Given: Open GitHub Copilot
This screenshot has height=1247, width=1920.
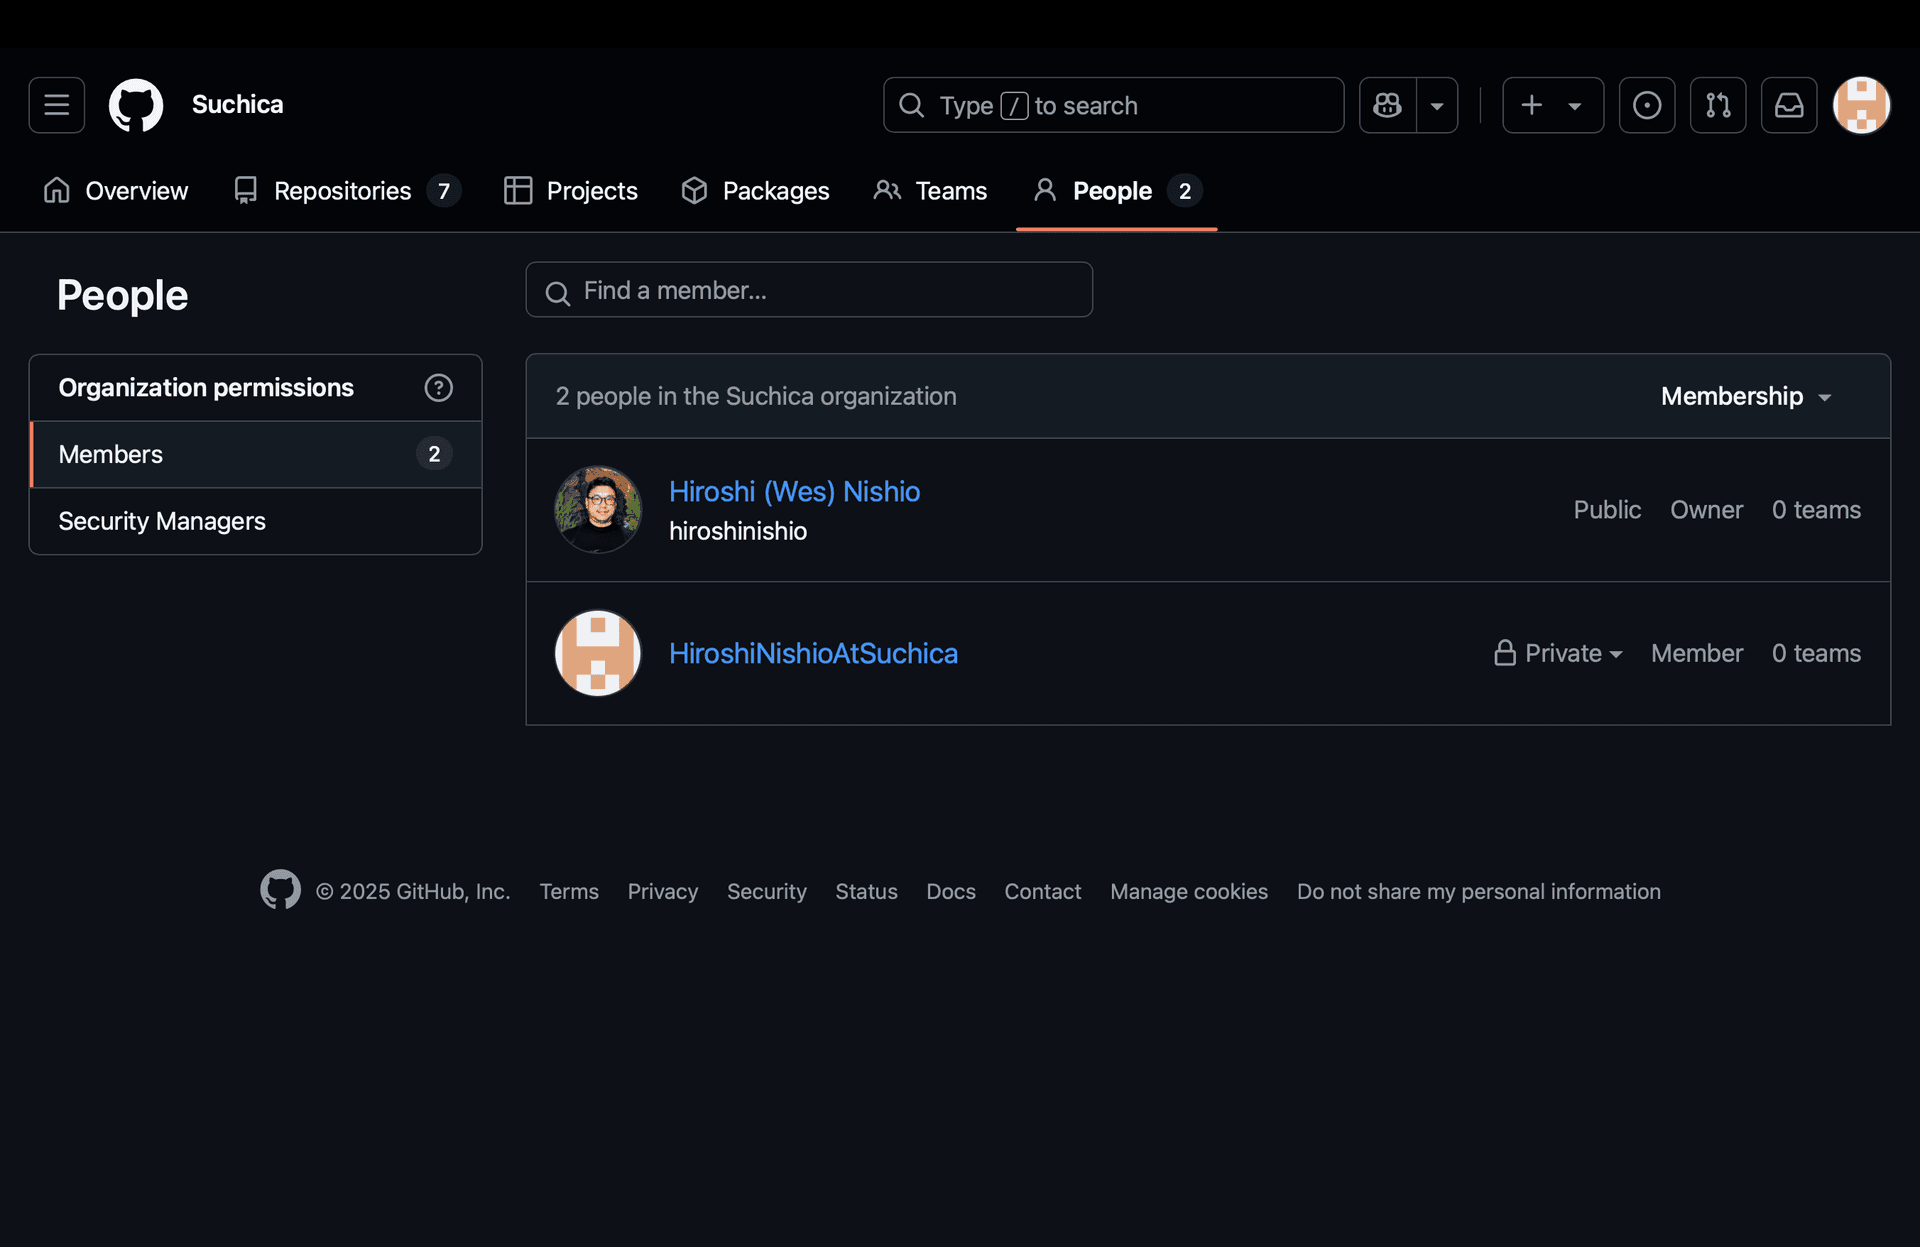Looking at the screenshot, I should click(x=1387, y=105).
